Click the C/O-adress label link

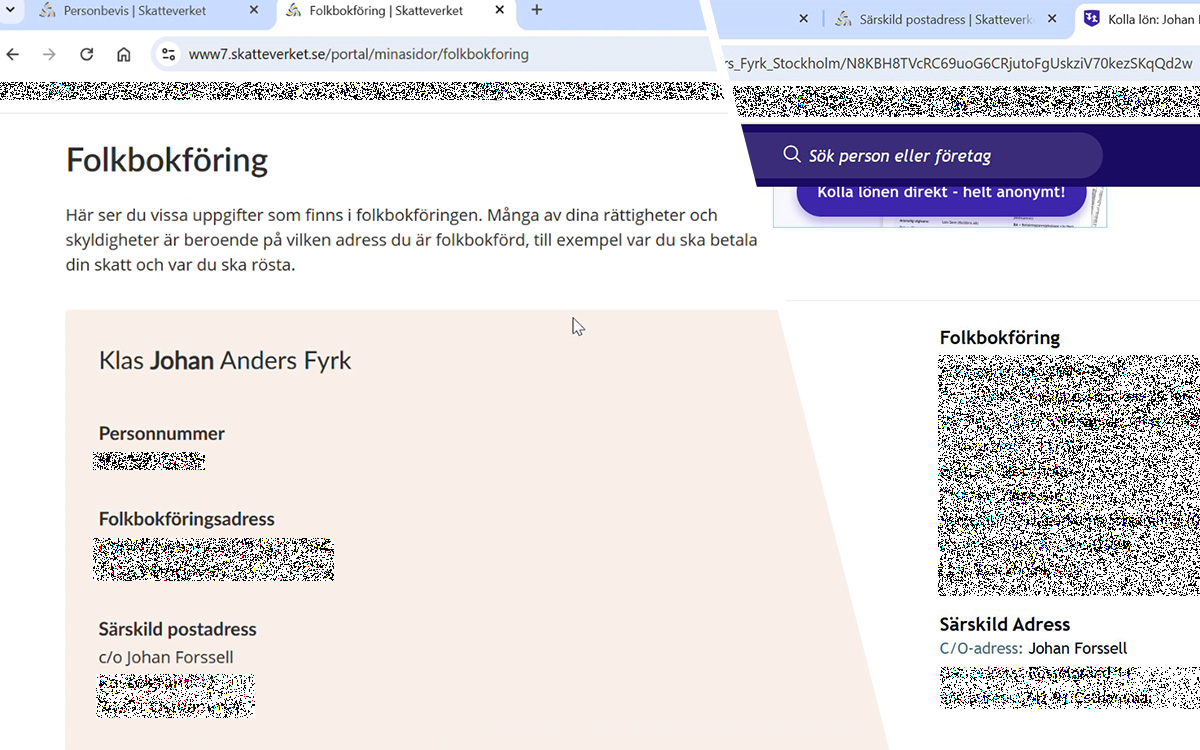980,649
